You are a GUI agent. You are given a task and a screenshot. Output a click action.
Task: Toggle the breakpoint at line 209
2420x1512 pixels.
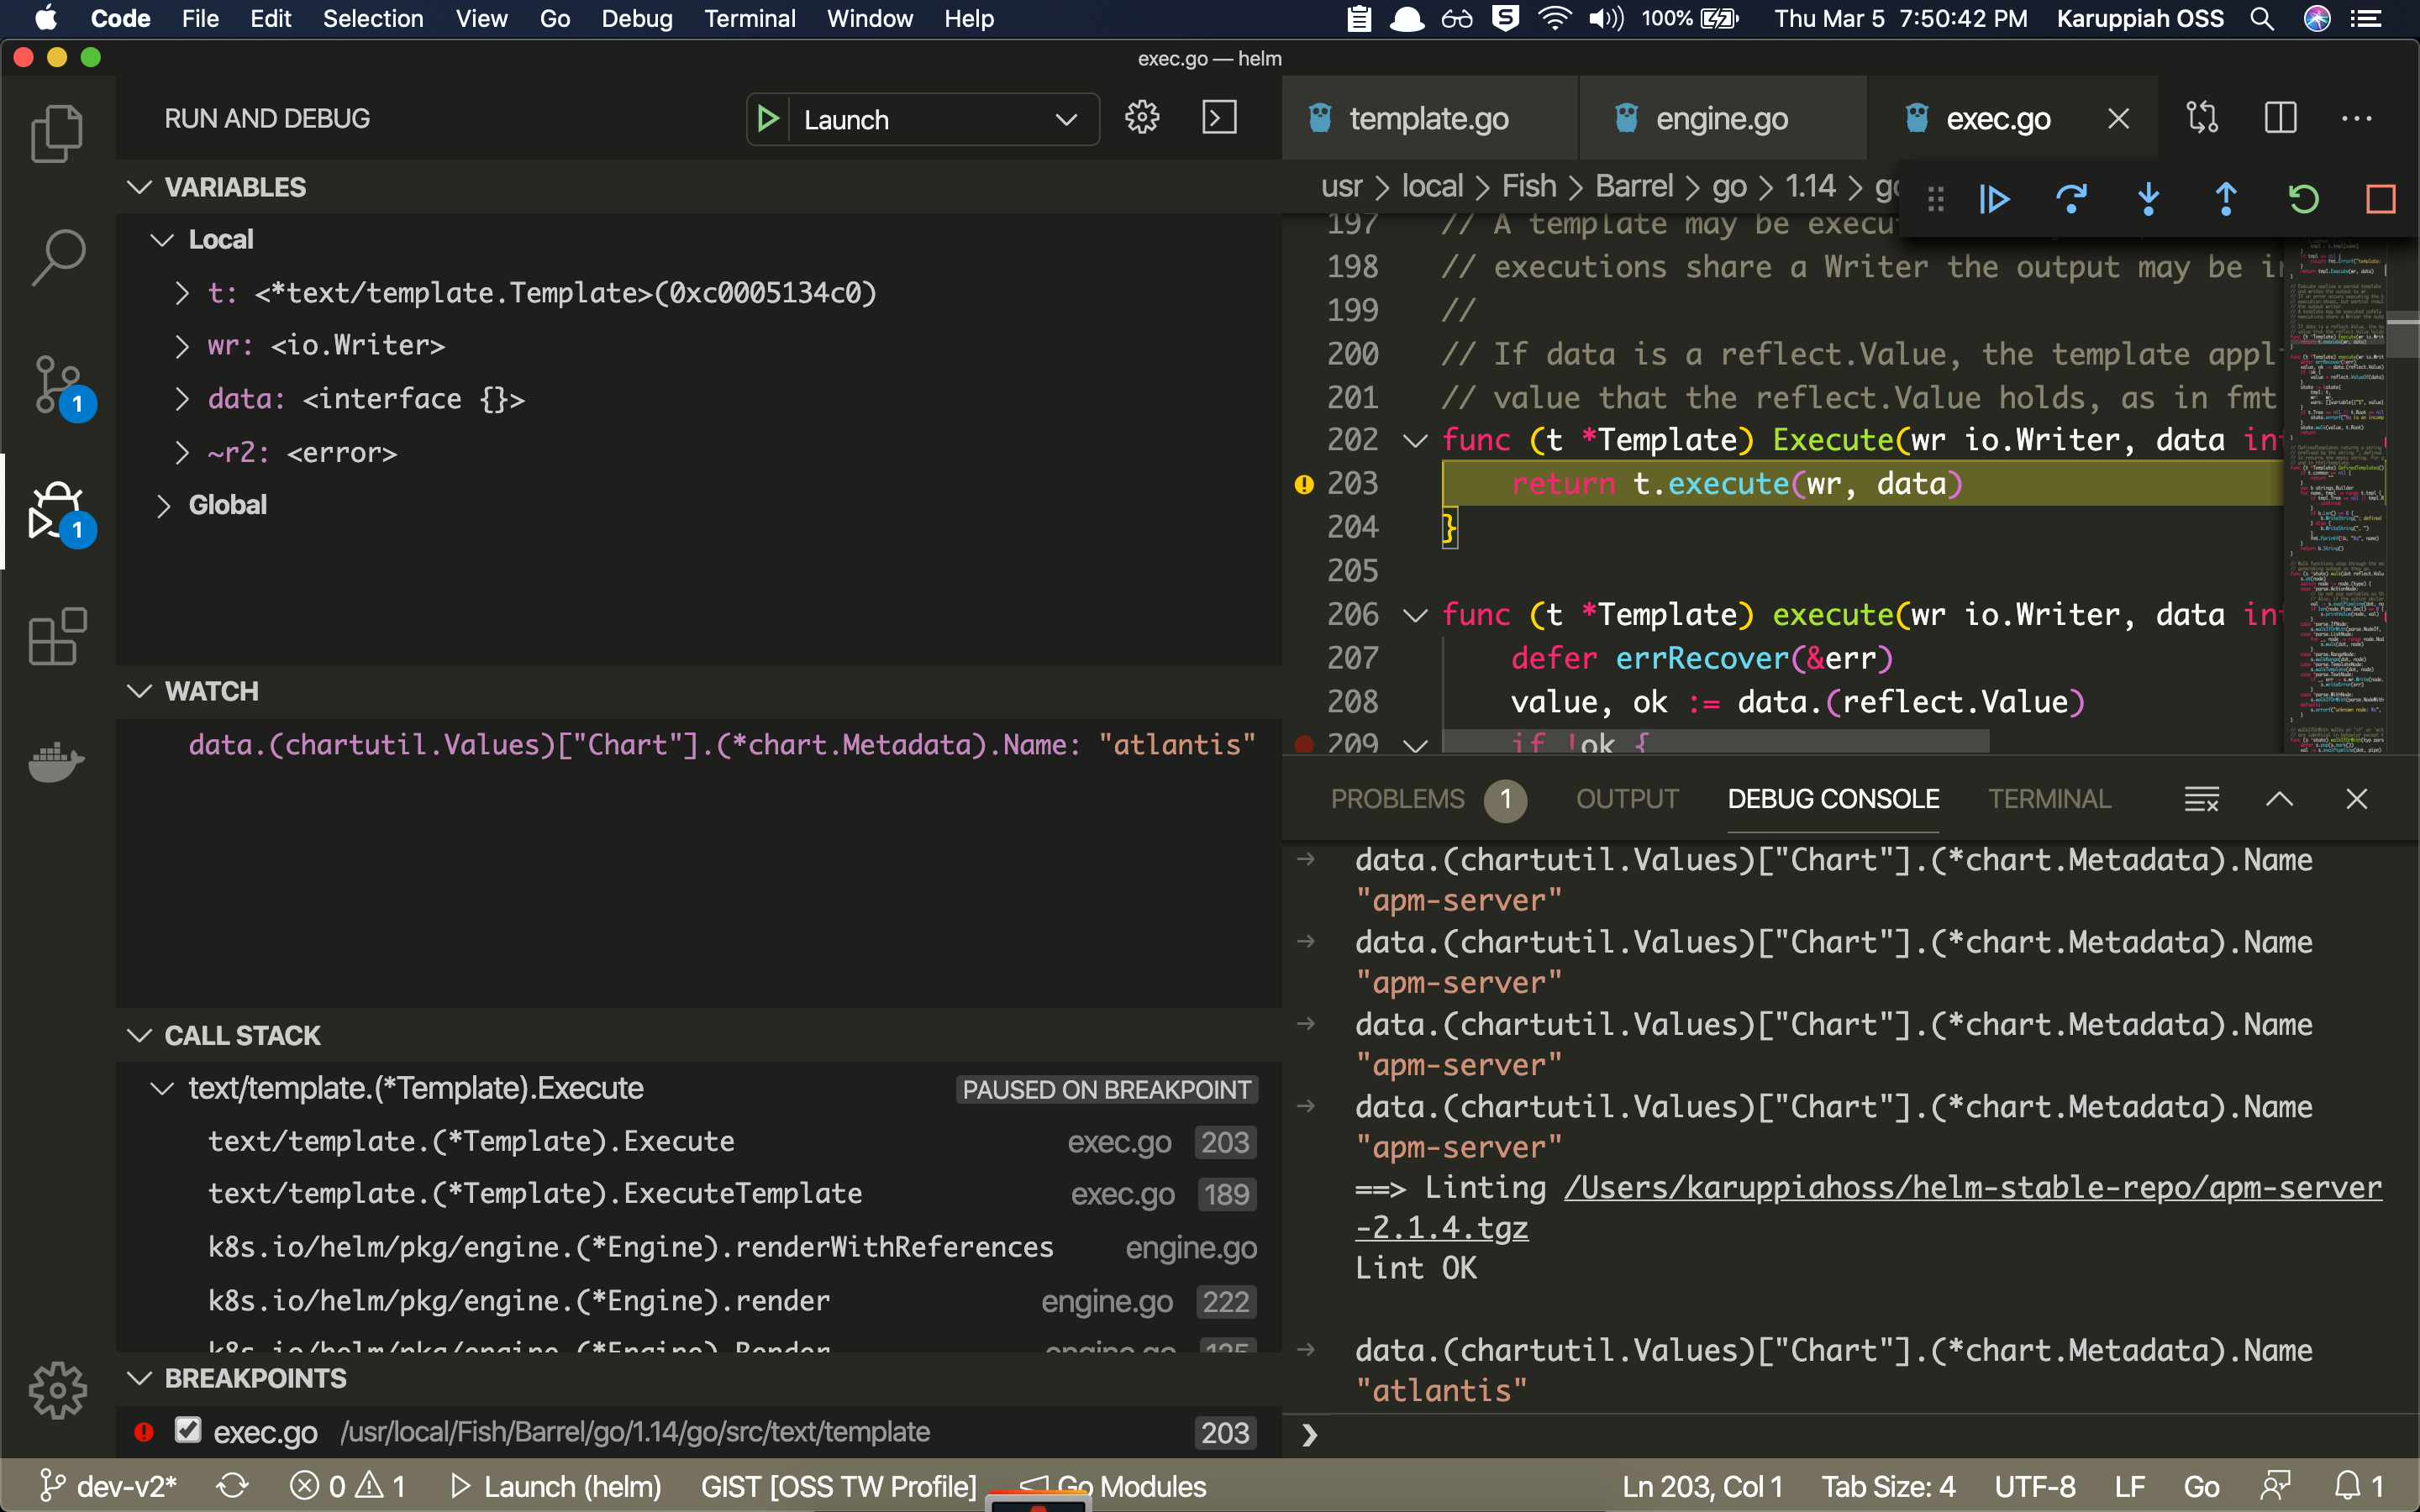[x=1304, y=744]
